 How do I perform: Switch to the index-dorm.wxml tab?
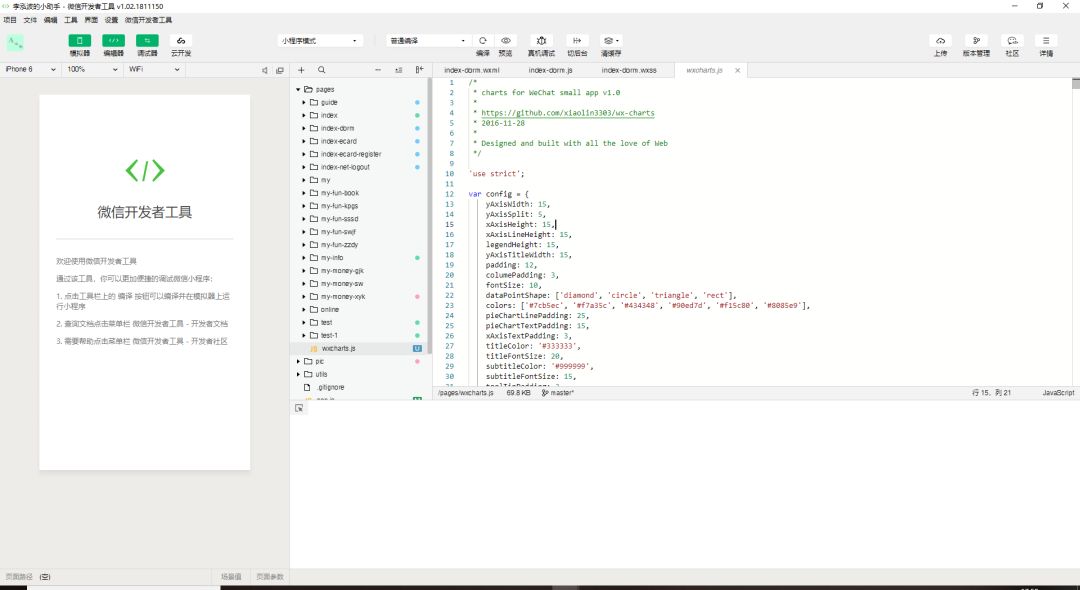472,70
